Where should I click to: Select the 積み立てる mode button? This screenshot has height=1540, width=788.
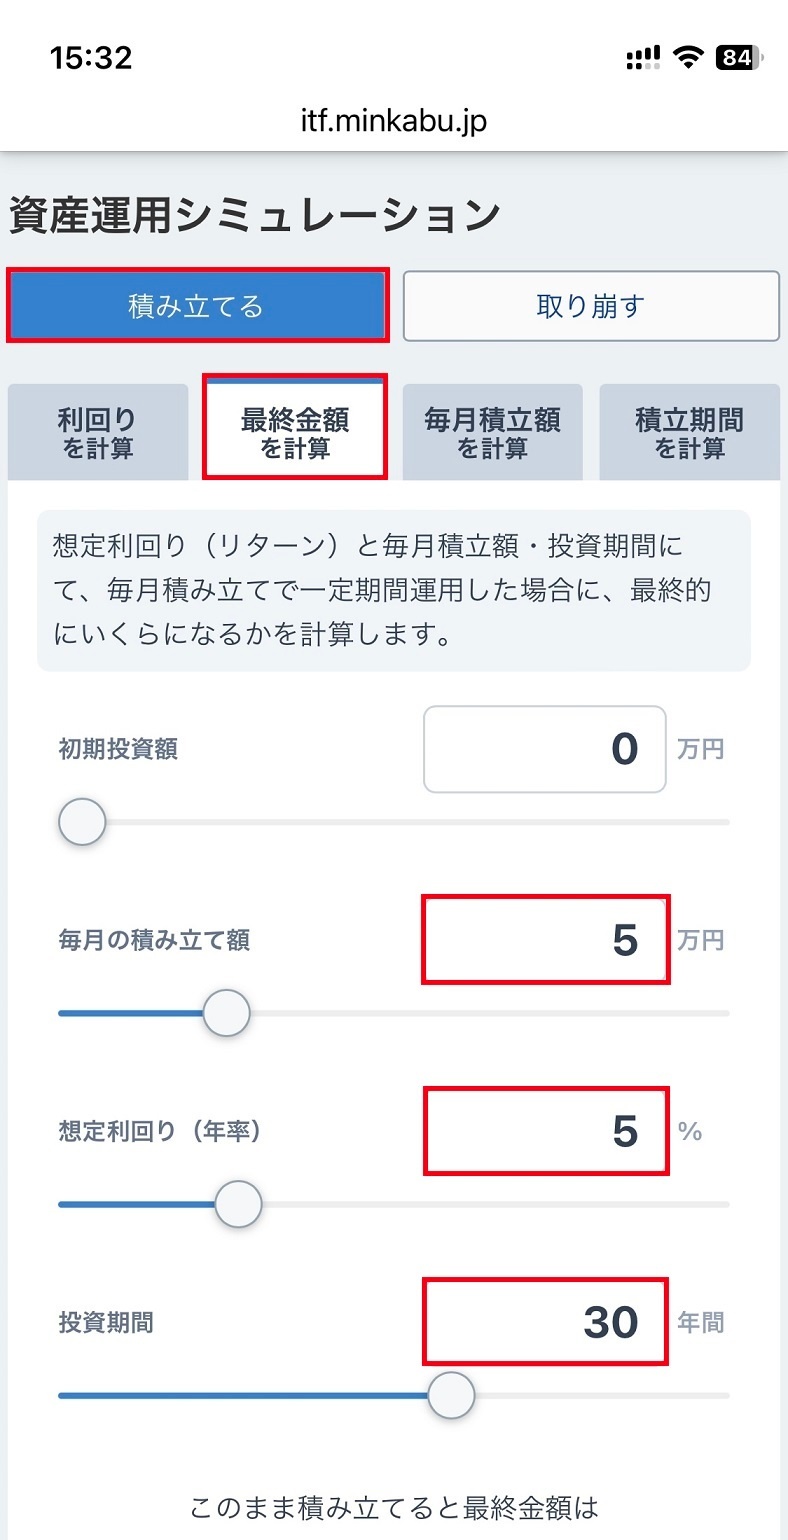[197, 305]
